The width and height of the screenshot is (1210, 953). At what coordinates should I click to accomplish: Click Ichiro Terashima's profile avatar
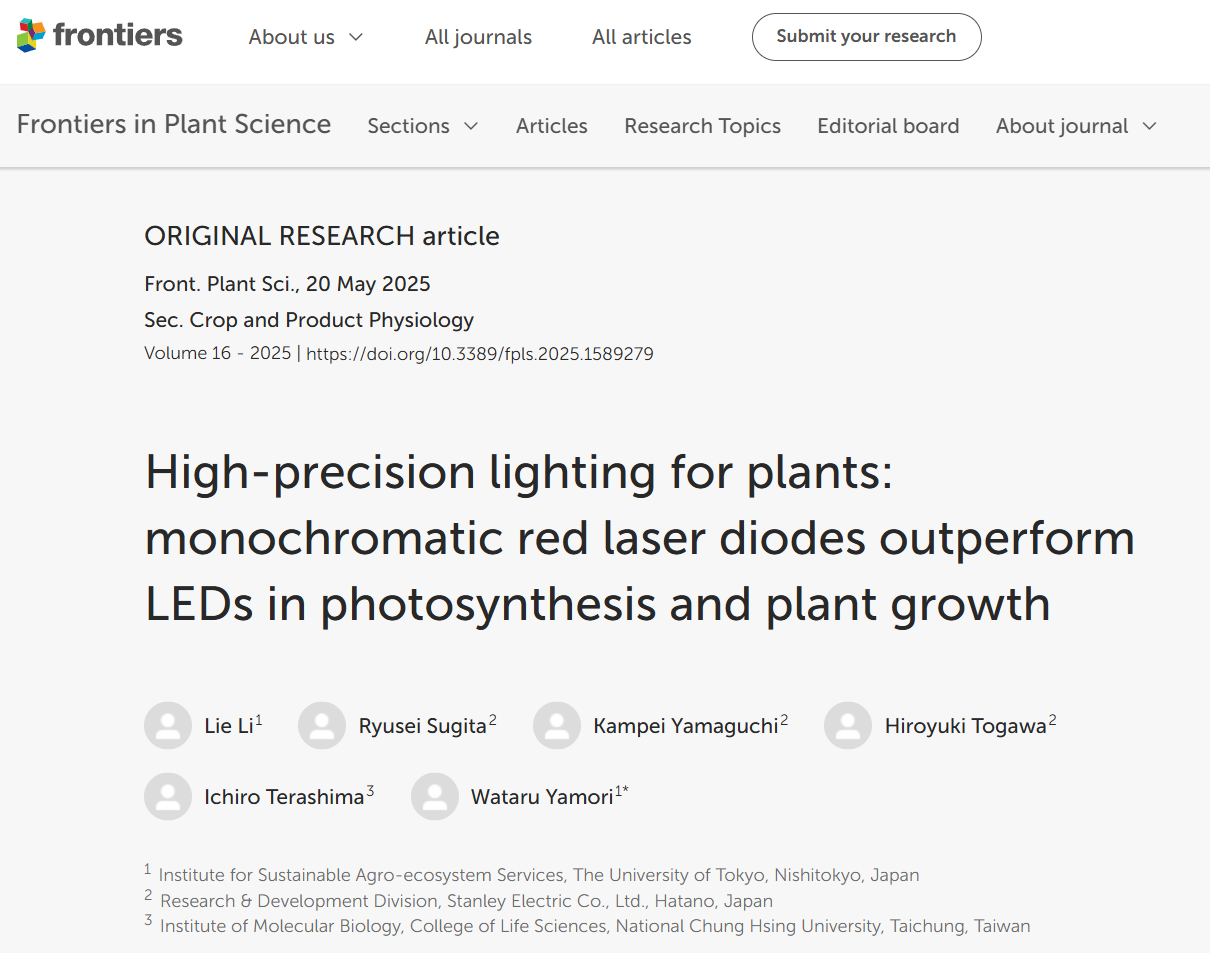point(168,797)
